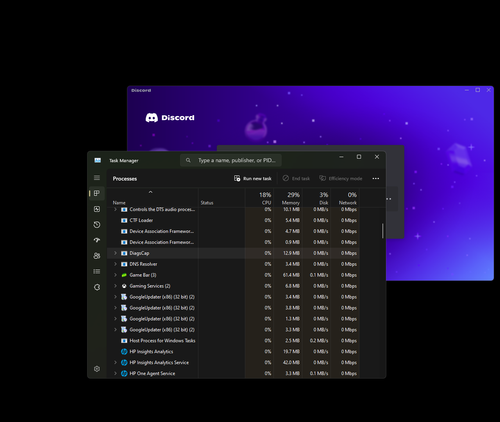Click the 0.2 MB/s disk value for Host Process

tap(319, 341)
